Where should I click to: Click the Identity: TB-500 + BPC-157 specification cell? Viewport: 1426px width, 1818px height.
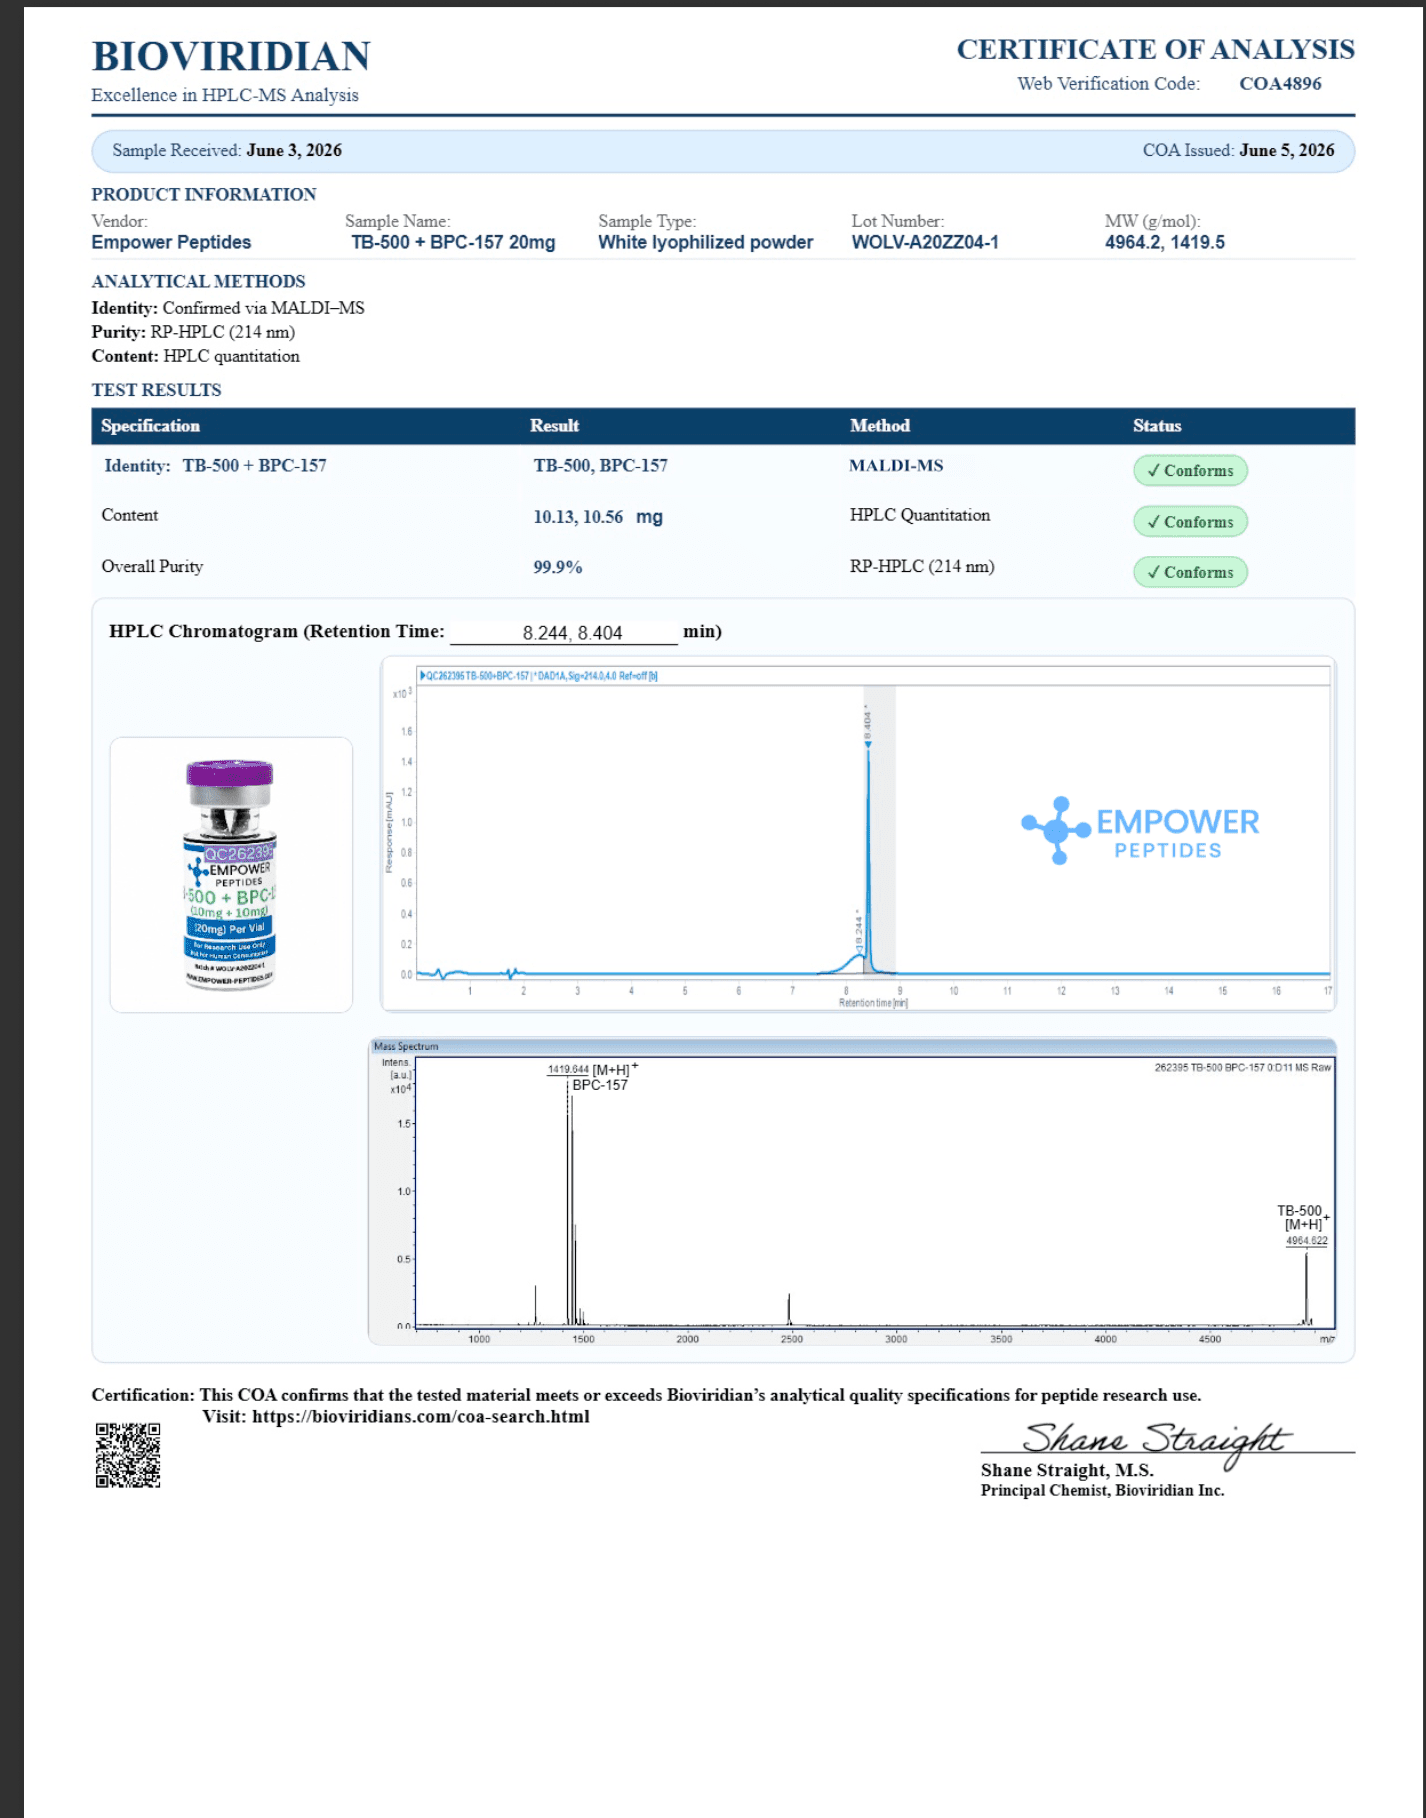click(x=215, y=466)
